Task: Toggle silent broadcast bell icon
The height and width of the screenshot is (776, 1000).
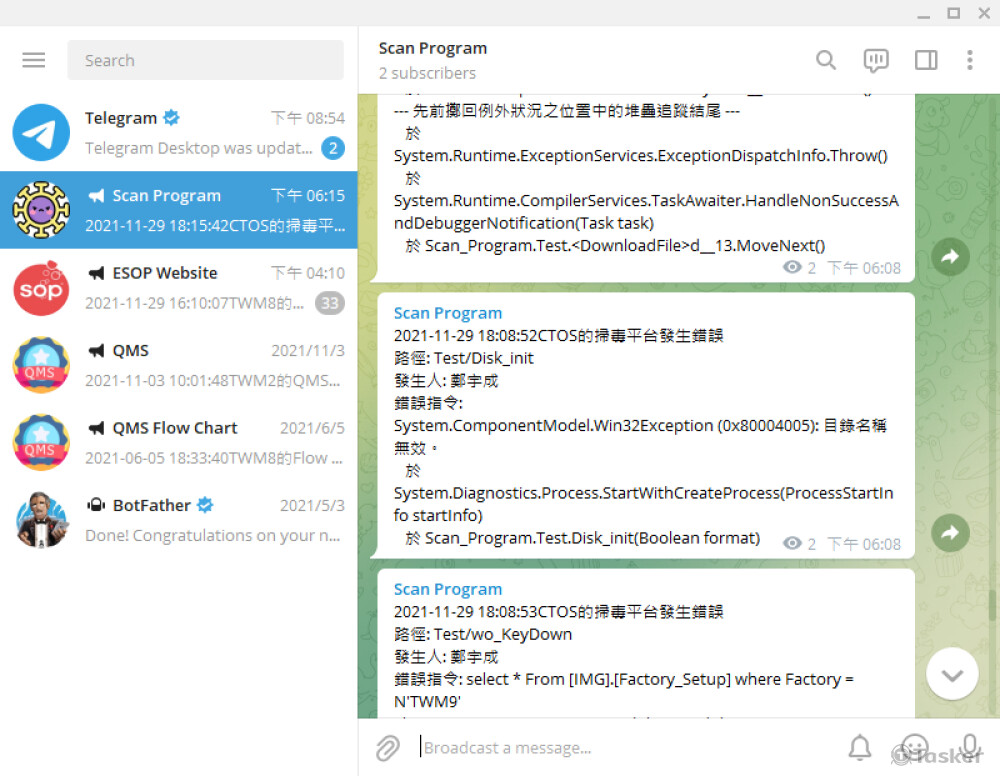Action: tap(859, 747)
